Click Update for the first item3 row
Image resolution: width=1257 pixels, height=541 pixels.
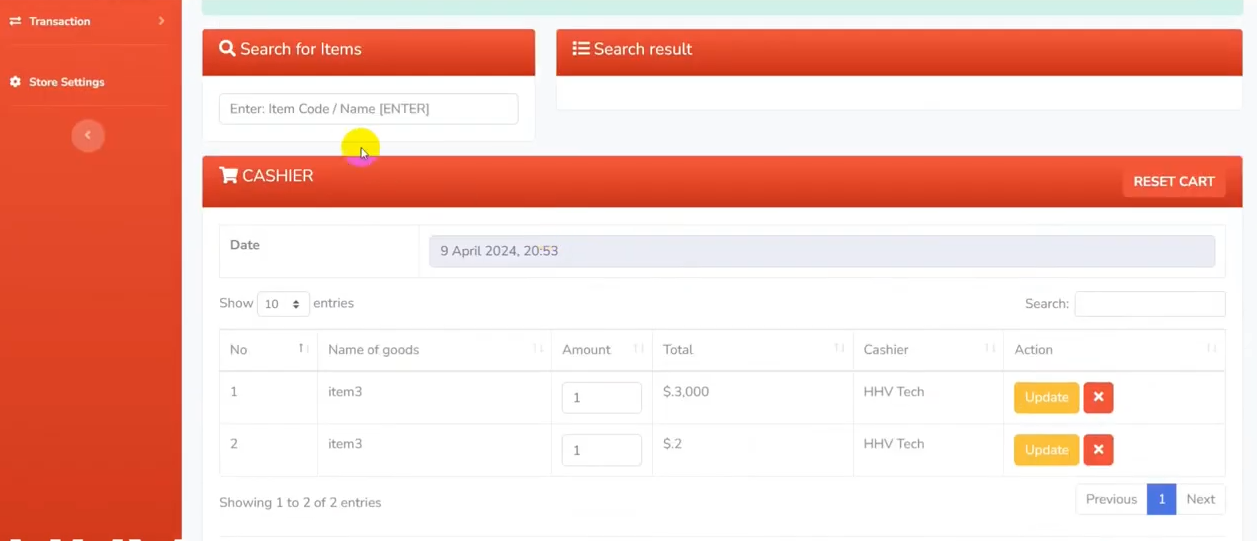tap(1046, 397)
